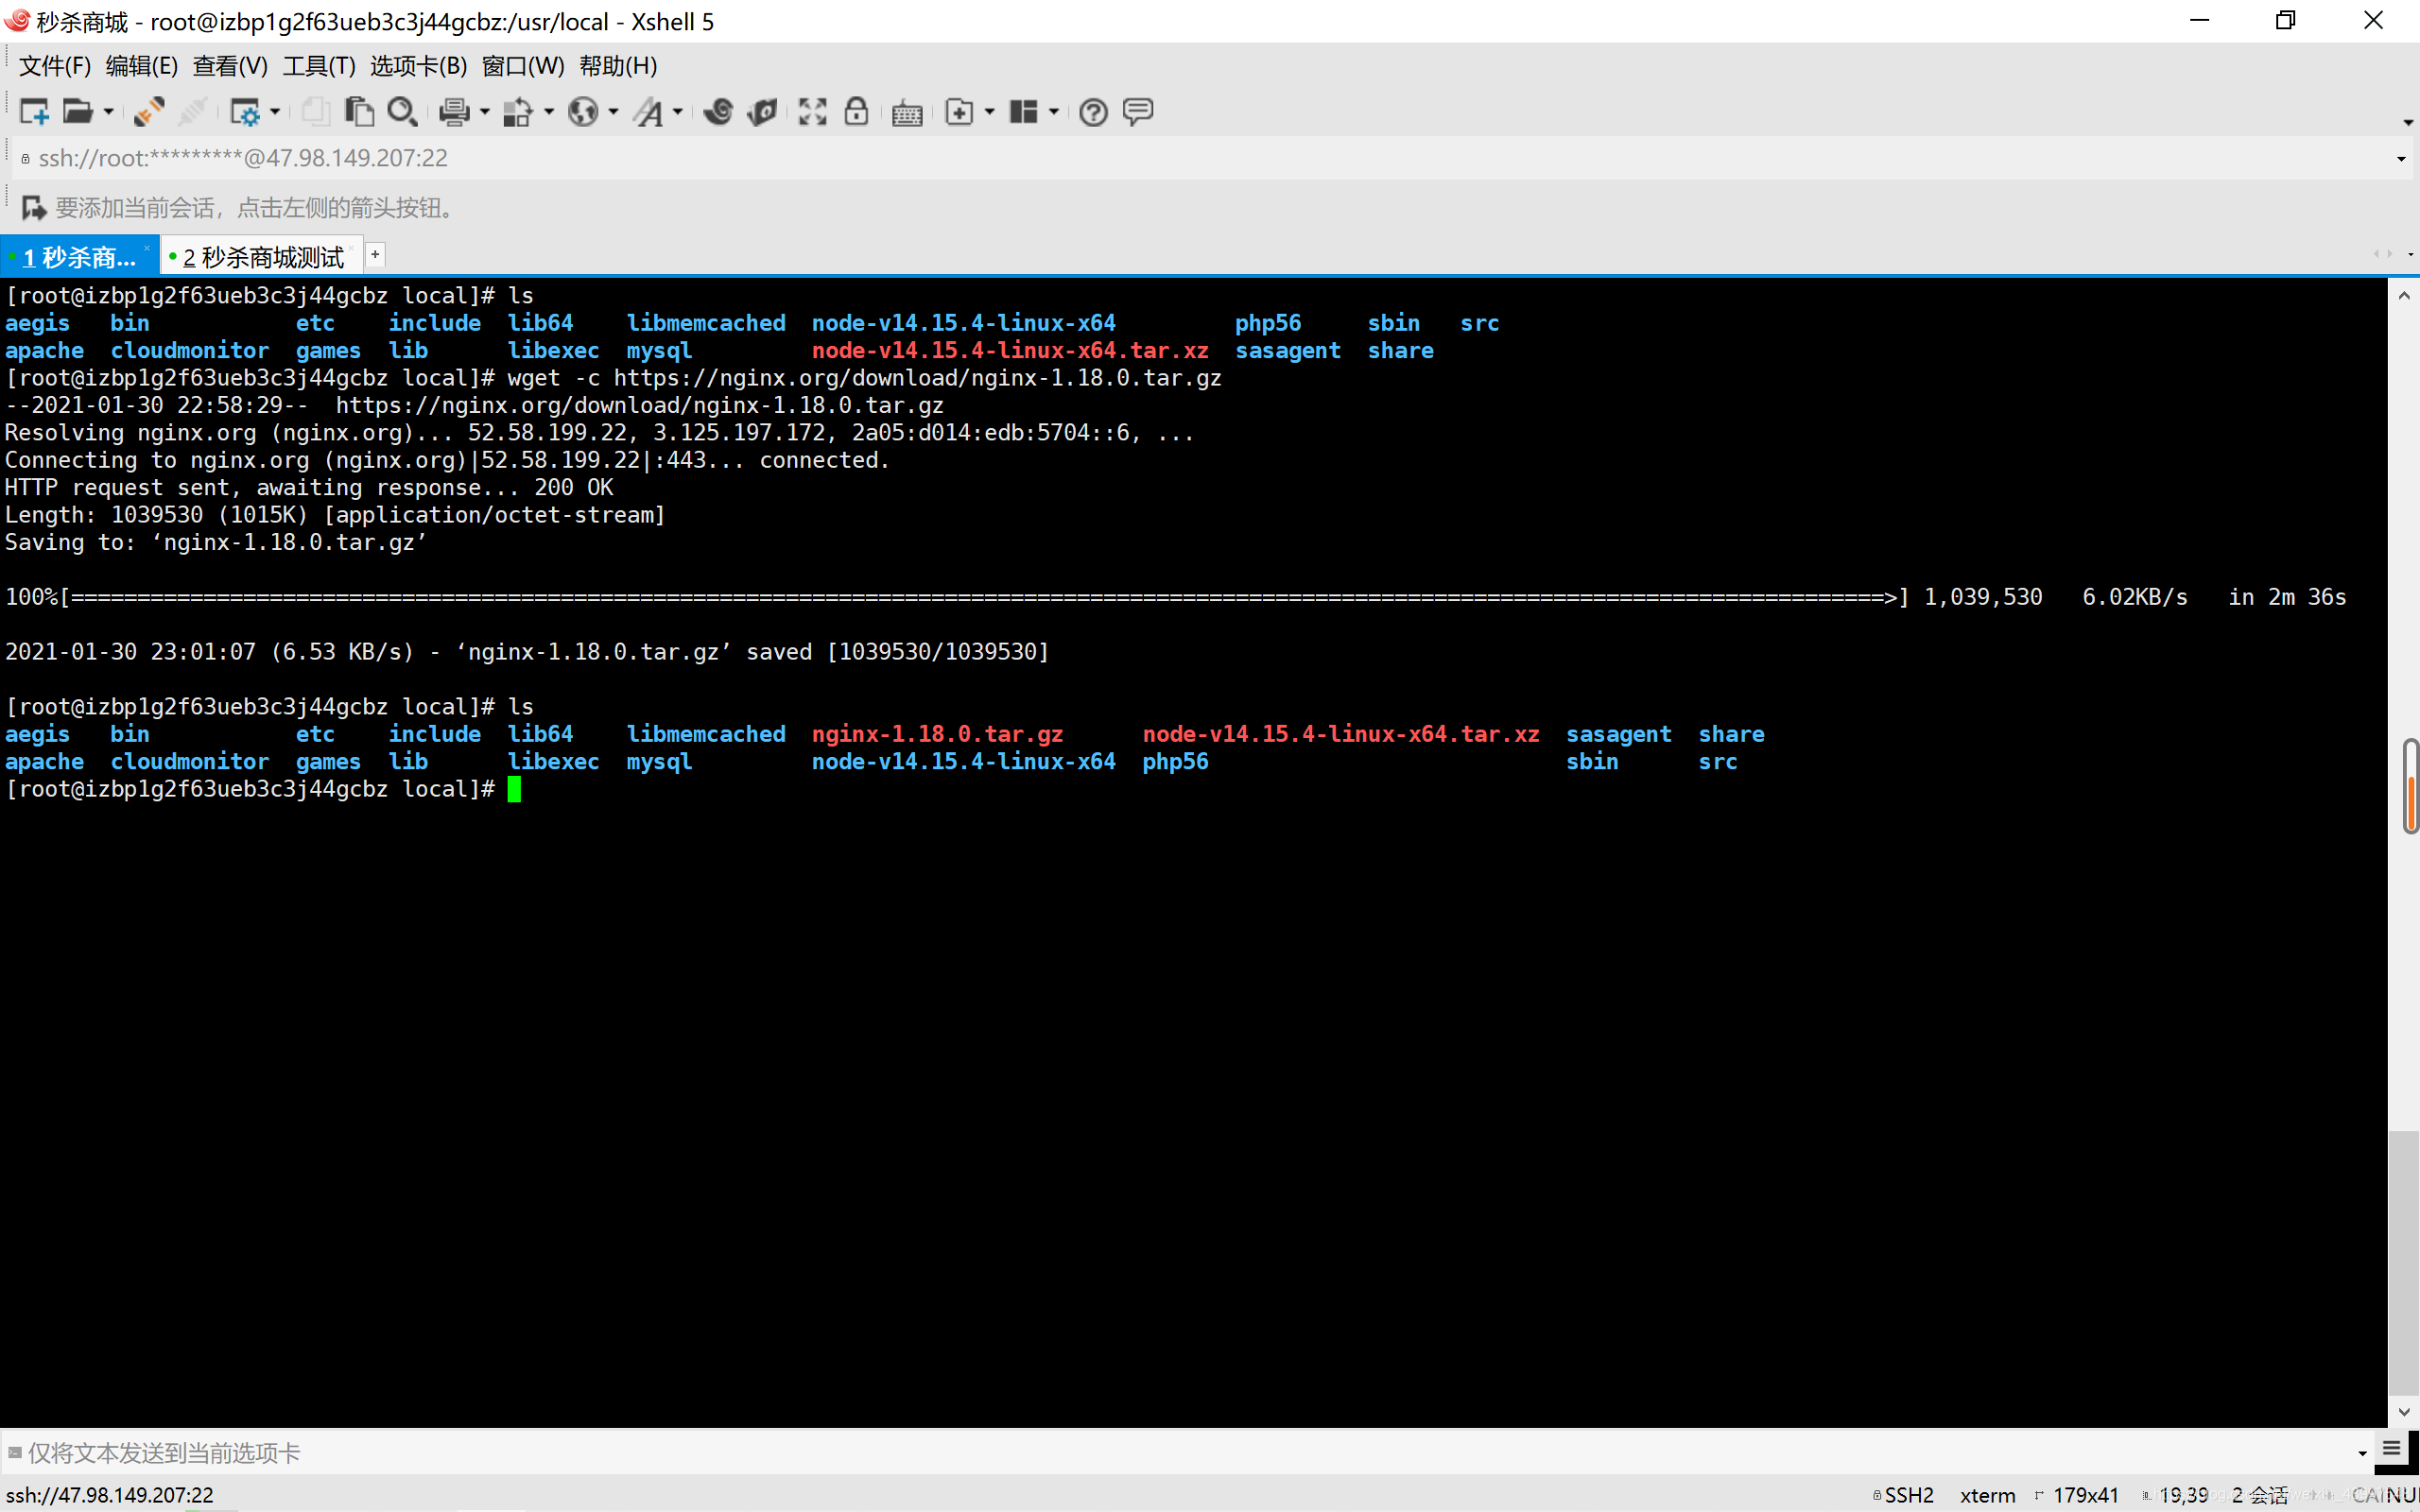Viewport: 2420px width, 1512px height.
Task: Open Help question mark icon
Action: (x=1093, y=112)
